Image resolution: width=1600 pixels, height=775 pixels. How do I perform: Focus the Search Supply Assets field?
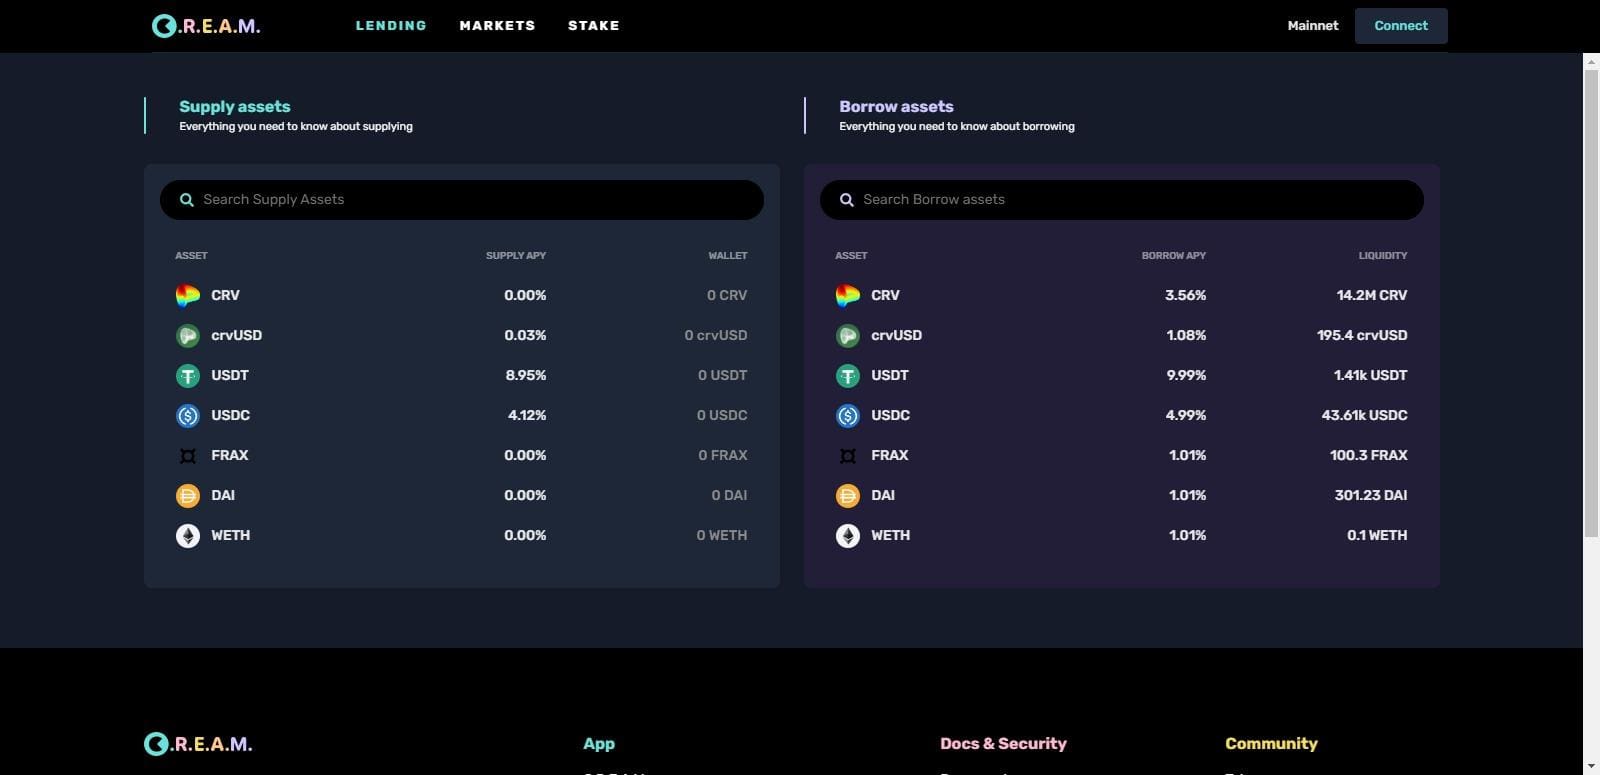(x=462, y=200)
